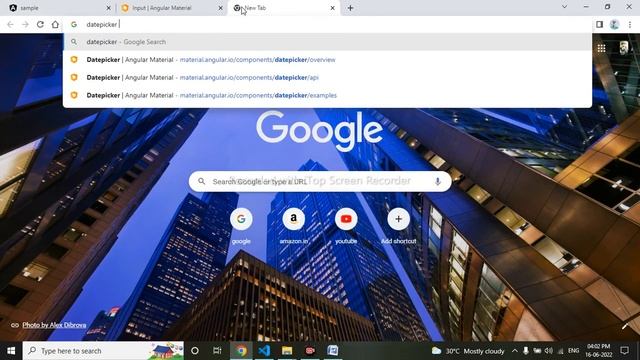This screenshot has height=360, width=640.
Task: Open the Windows Start menu
Action: [11, 351]
